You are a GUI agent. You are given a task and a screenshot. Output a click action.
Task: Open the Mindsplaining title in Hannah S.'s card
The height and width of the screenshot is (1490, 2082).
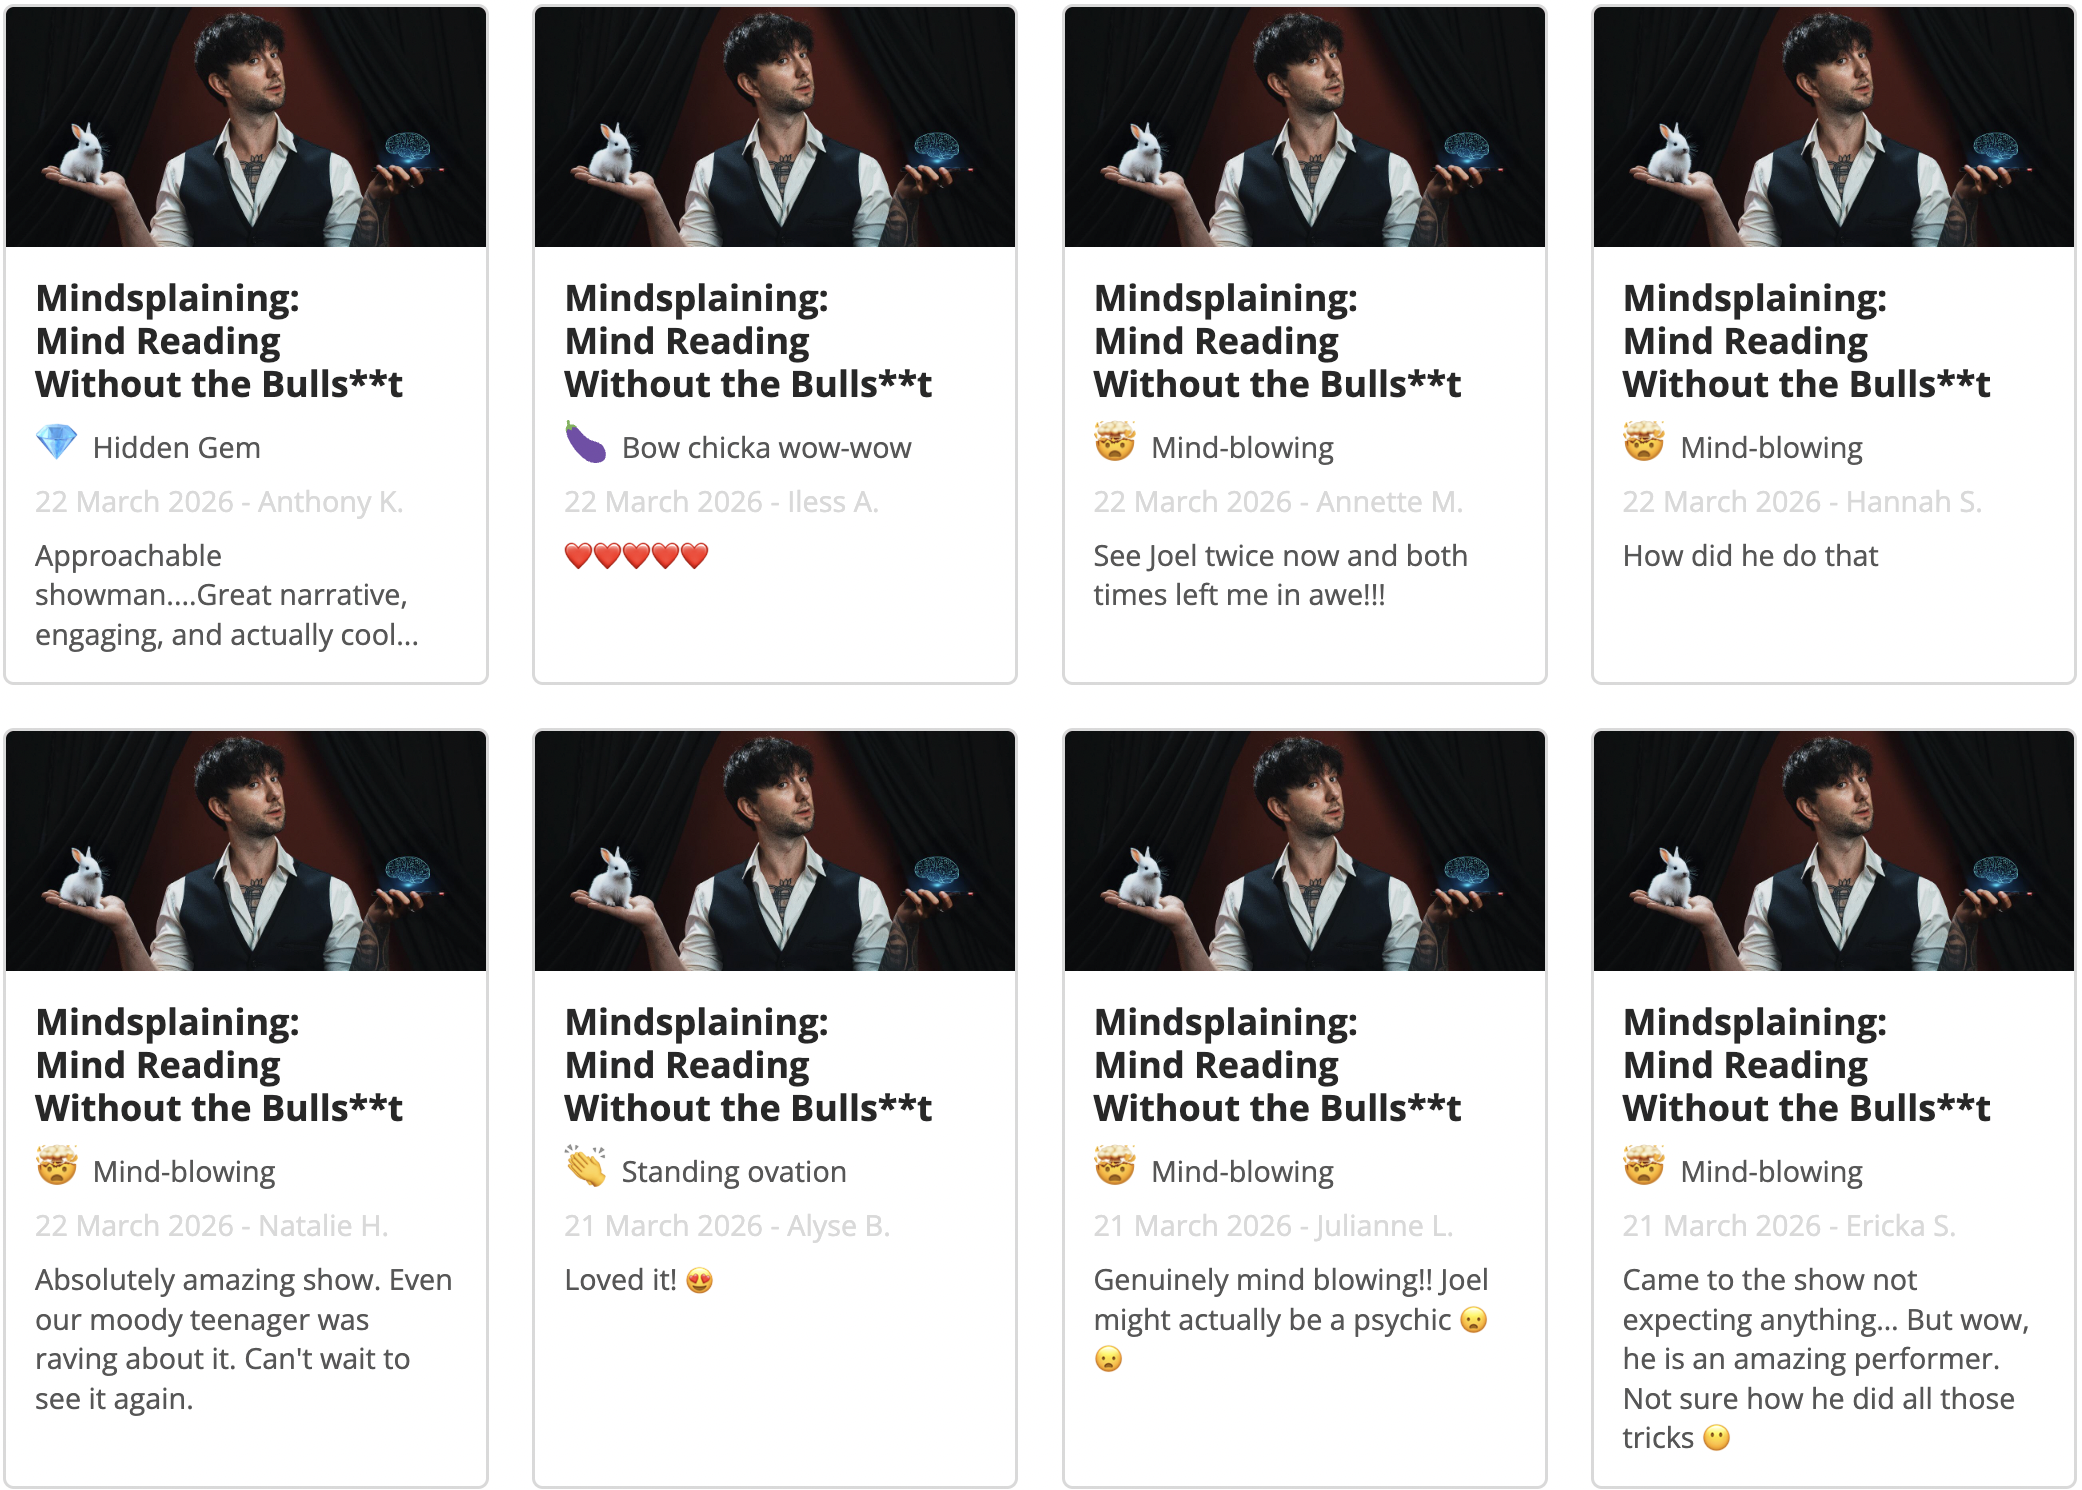click(1806, 341)
